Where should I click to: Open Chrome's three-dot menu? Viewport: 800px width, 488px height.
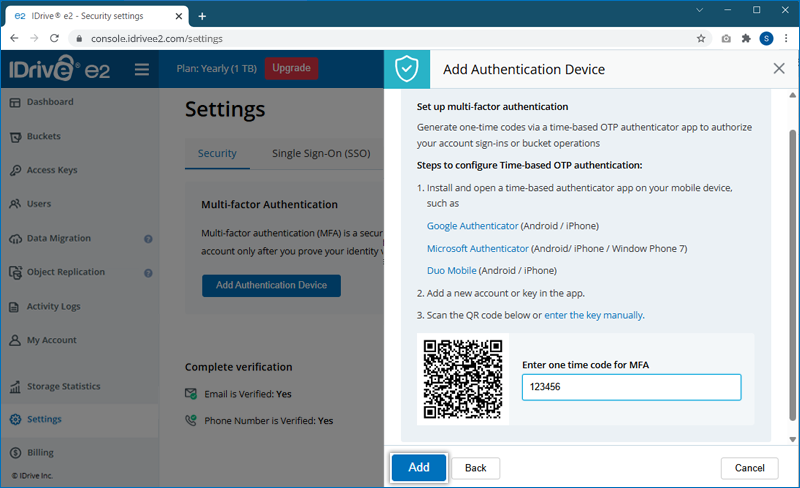785,39
